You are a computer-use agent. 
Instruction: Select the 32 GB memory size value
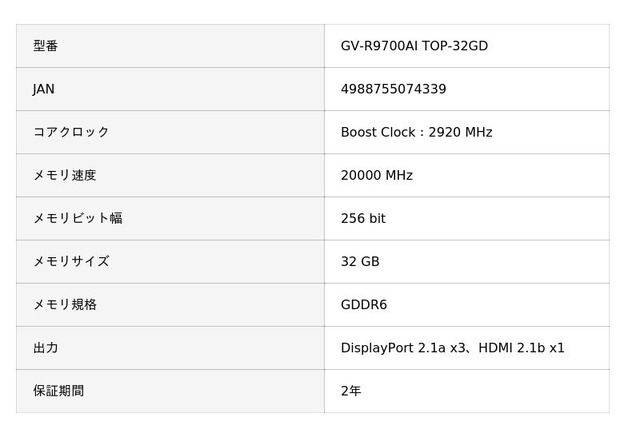(360, 261)
